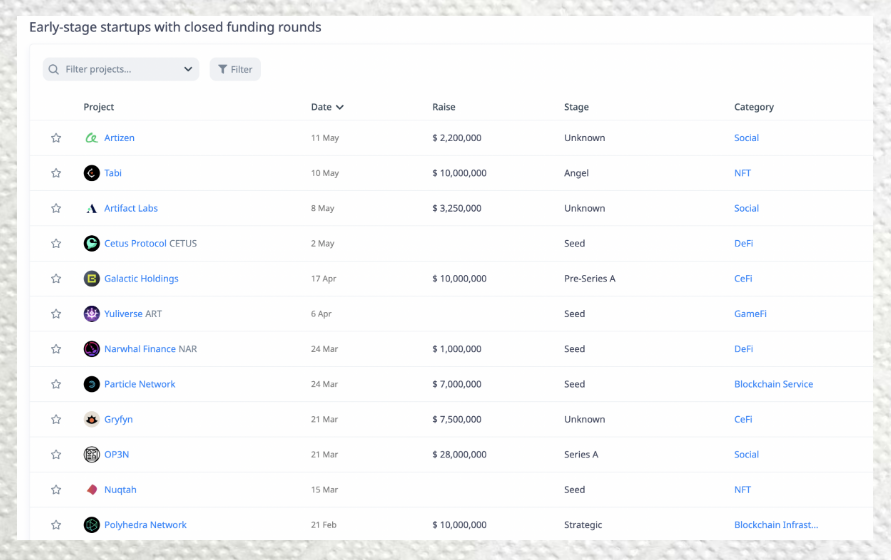891x560 pixels.
Task: Sort by the Date column header
Action: pyautogui.click(x=327, y=107)
